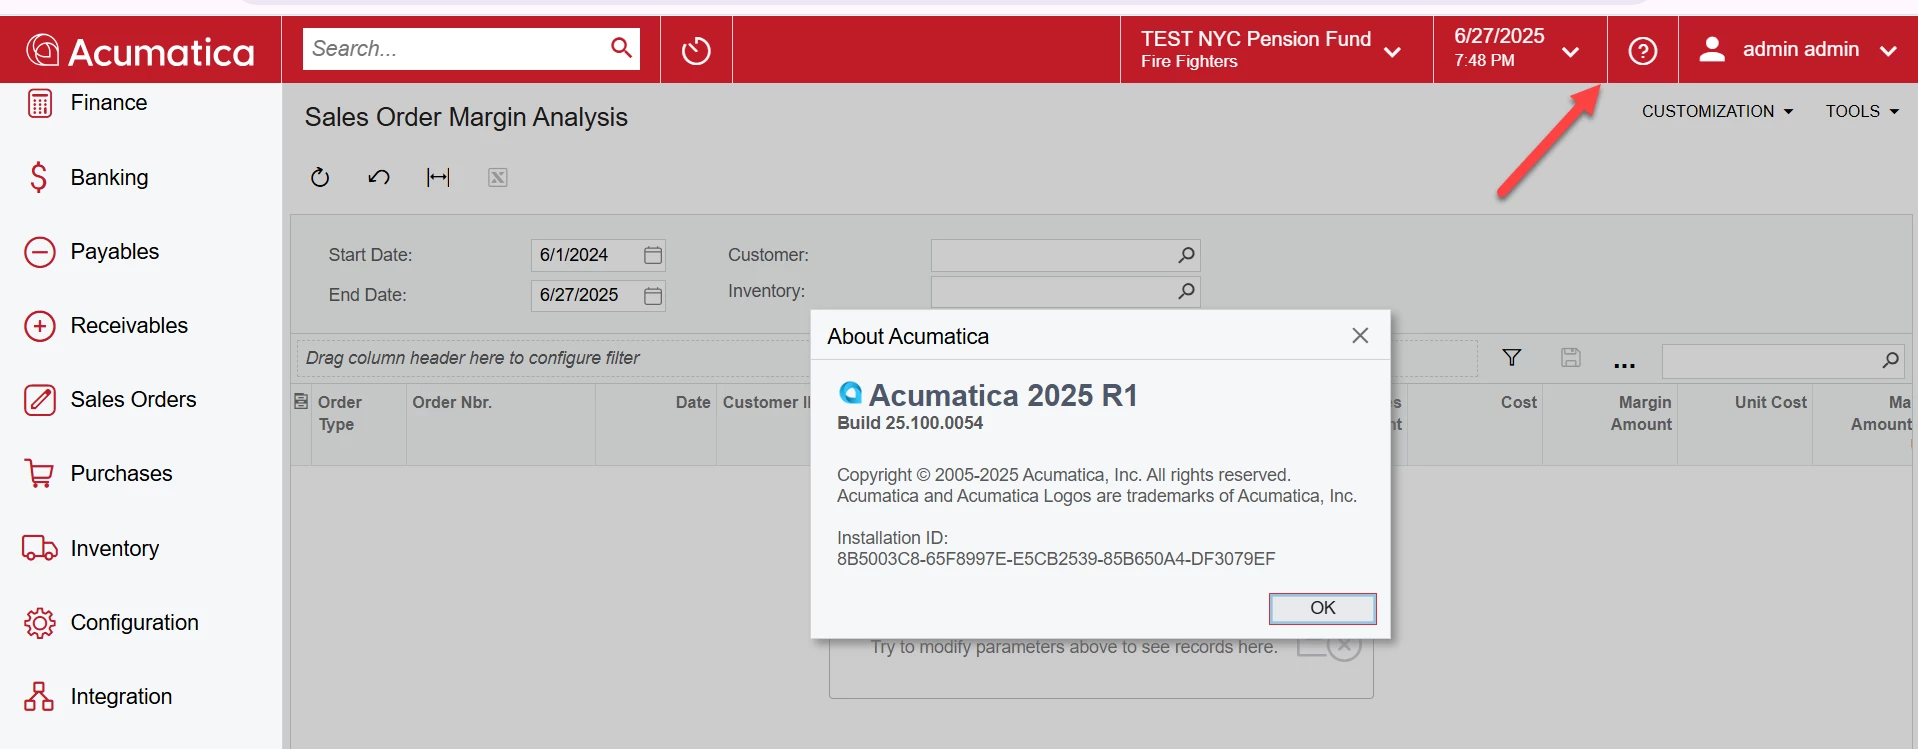This screenshot has height=749, width=1918.
Task: Open Sales Orders workspace in sidebar
Action: point(133,399)
